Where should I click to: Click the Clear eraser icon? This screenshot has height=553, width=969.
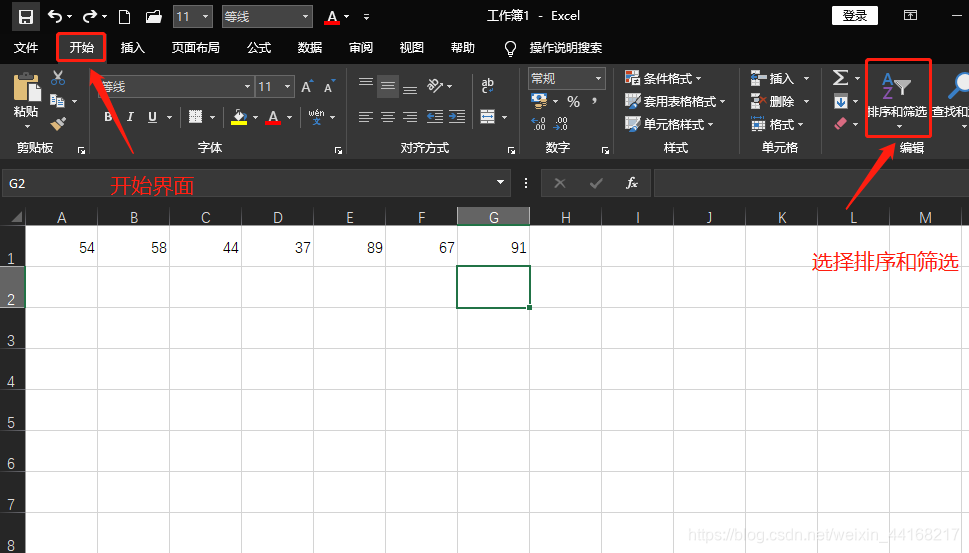click(x=840, y=124)
